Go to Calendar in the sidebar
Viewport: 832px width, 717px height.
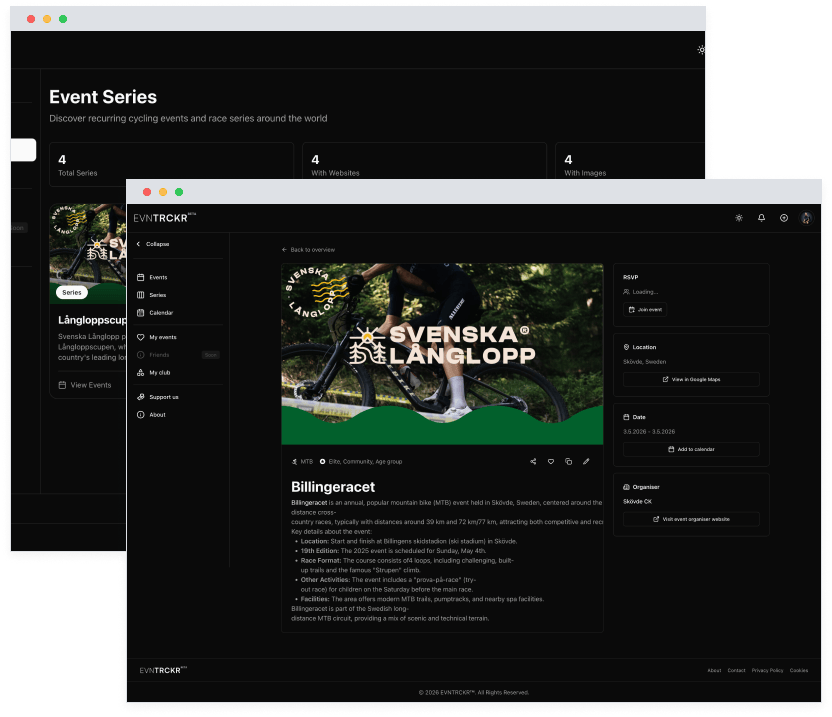161,313
